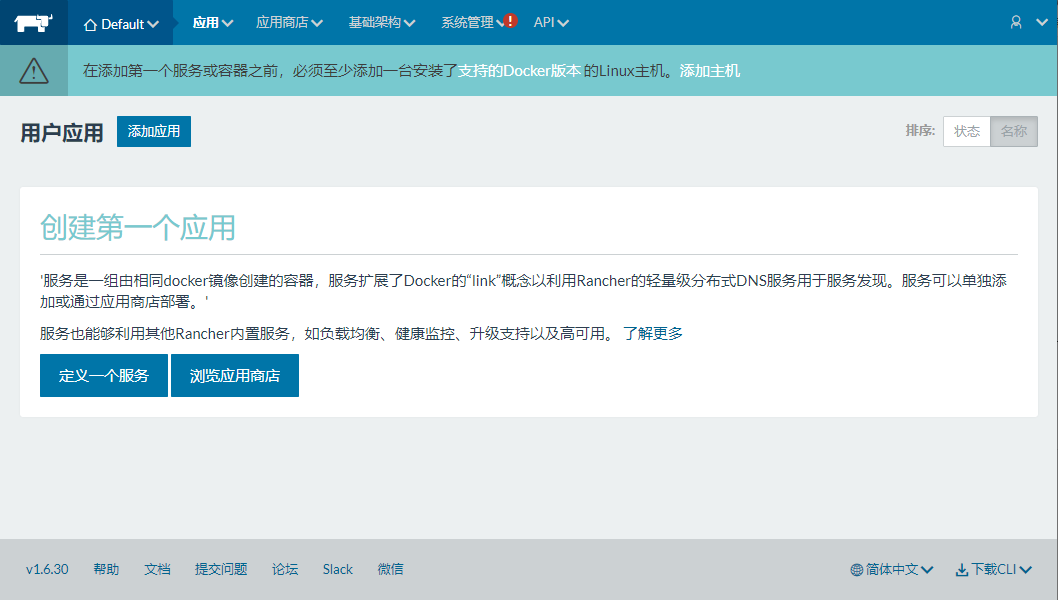Click the 添加主机 link in banner

710,71
